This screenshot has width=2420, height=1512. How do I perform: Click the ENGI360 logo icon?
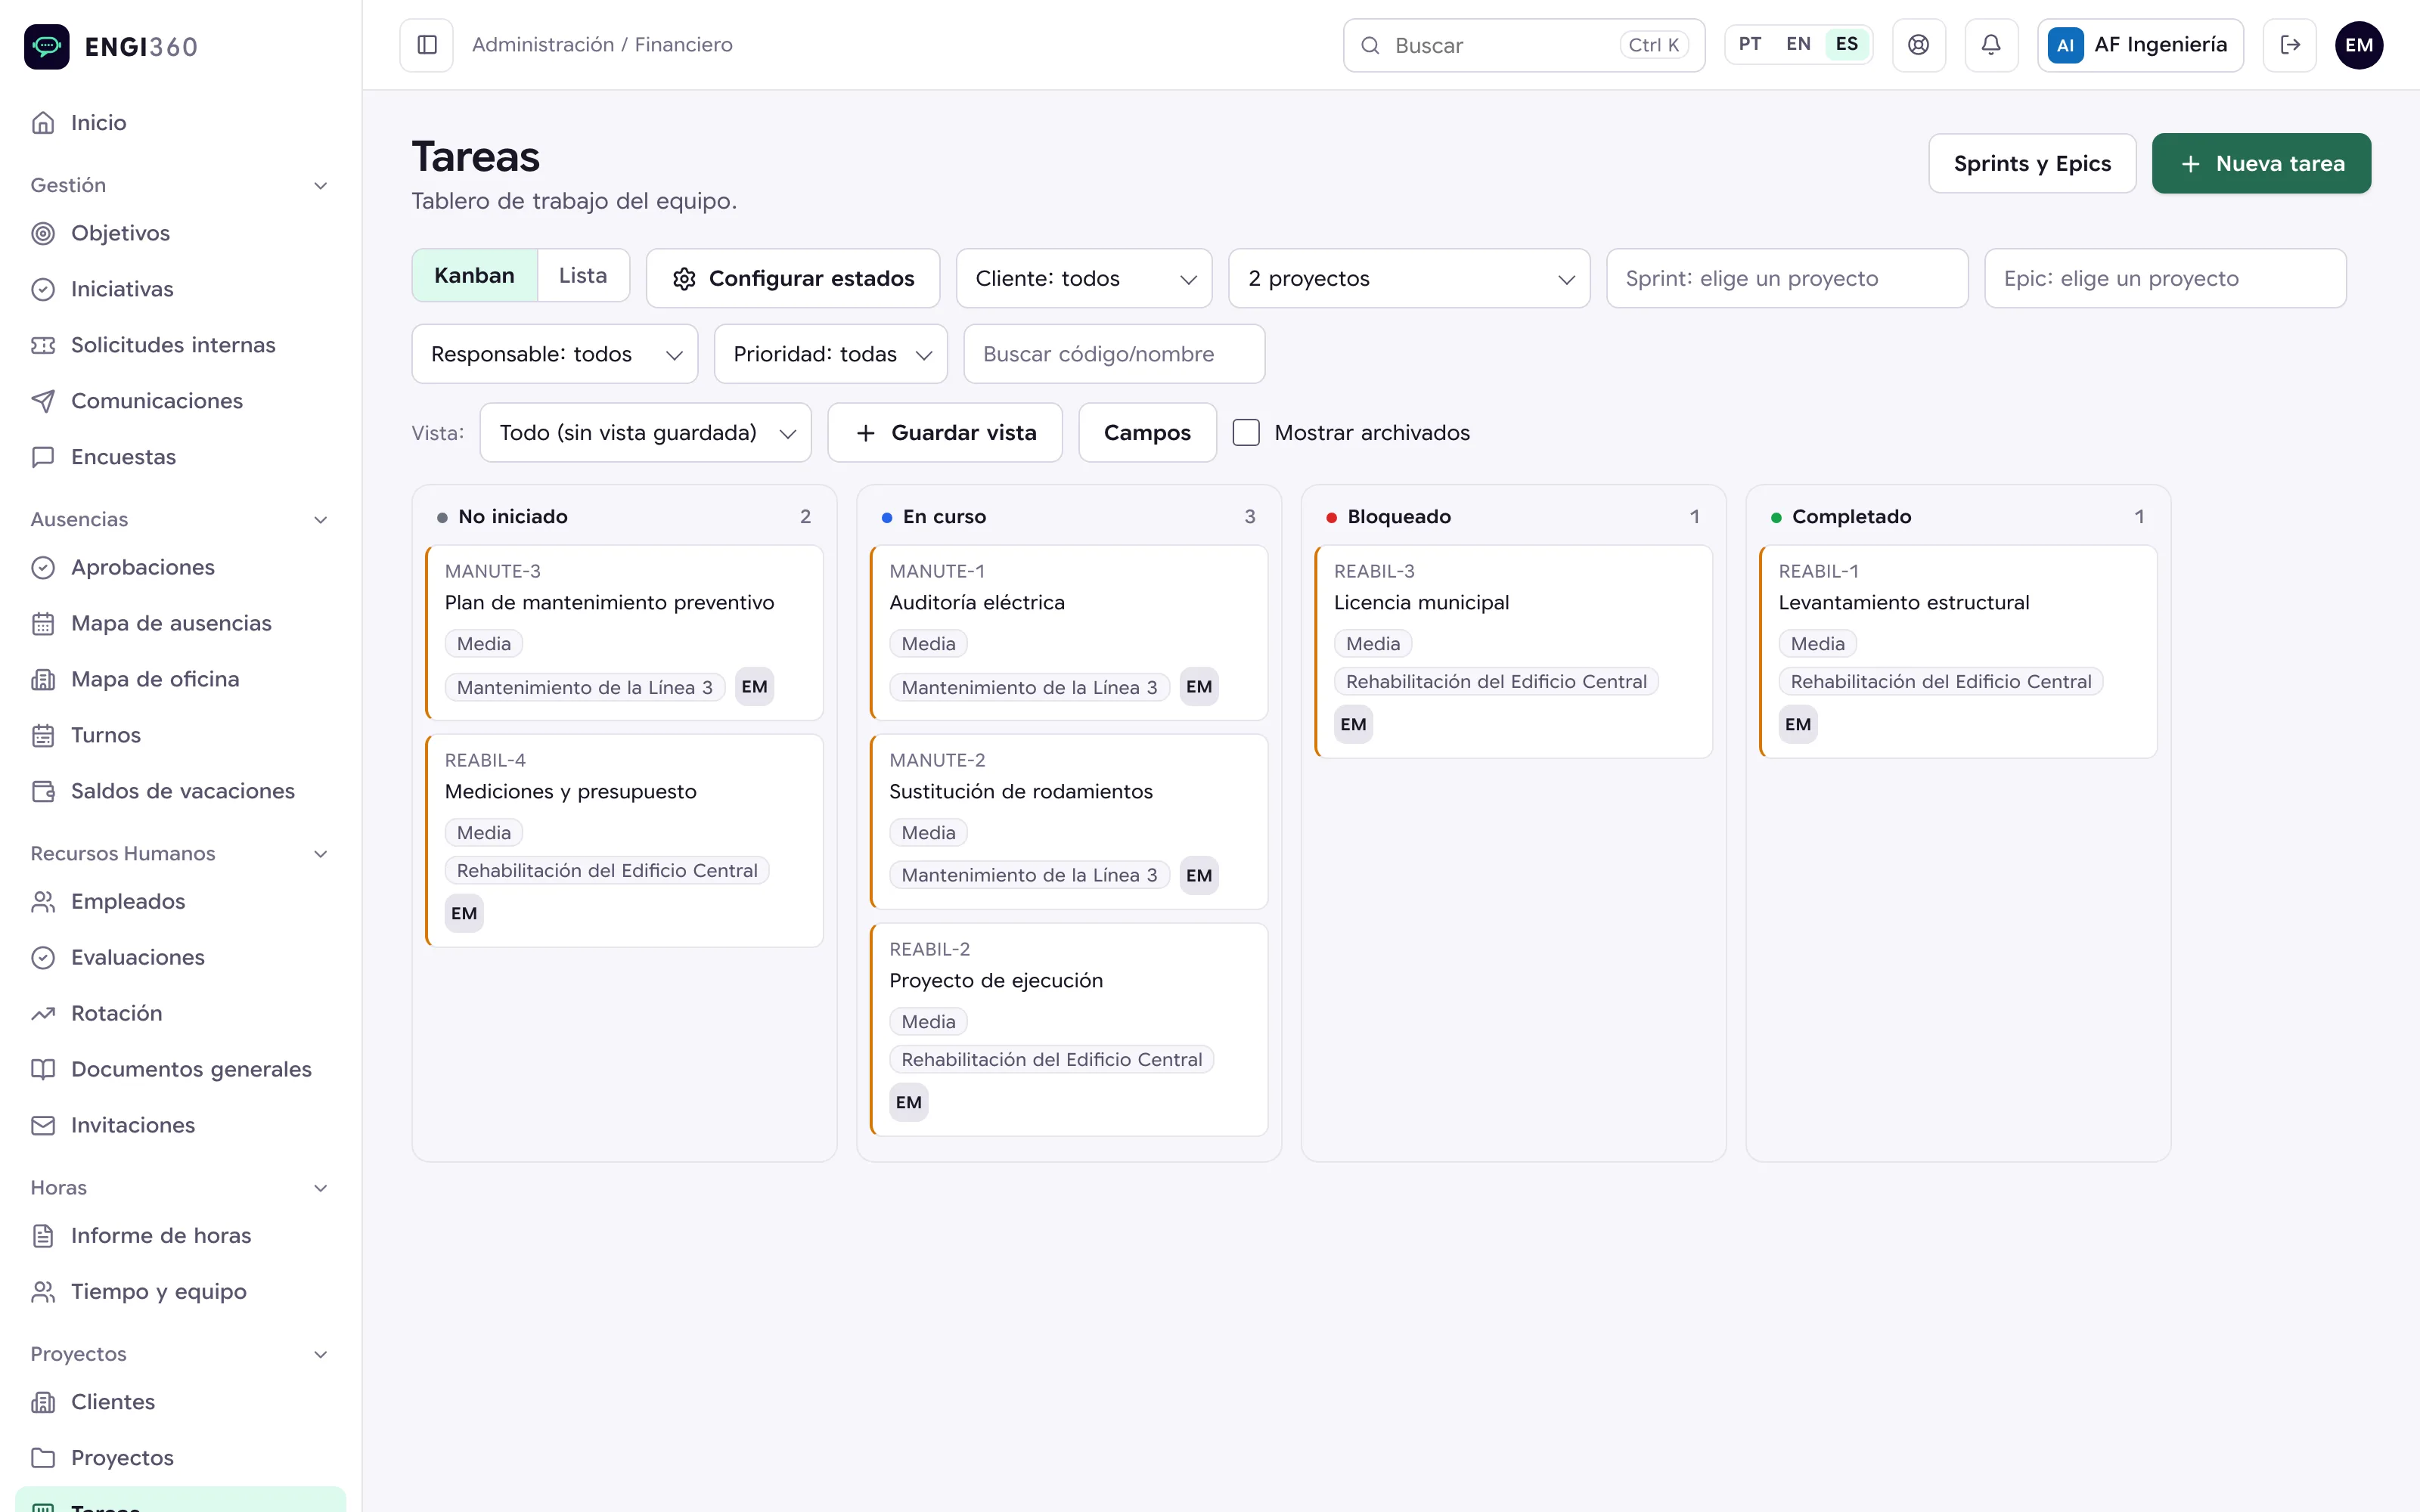[x=47, y=46]
